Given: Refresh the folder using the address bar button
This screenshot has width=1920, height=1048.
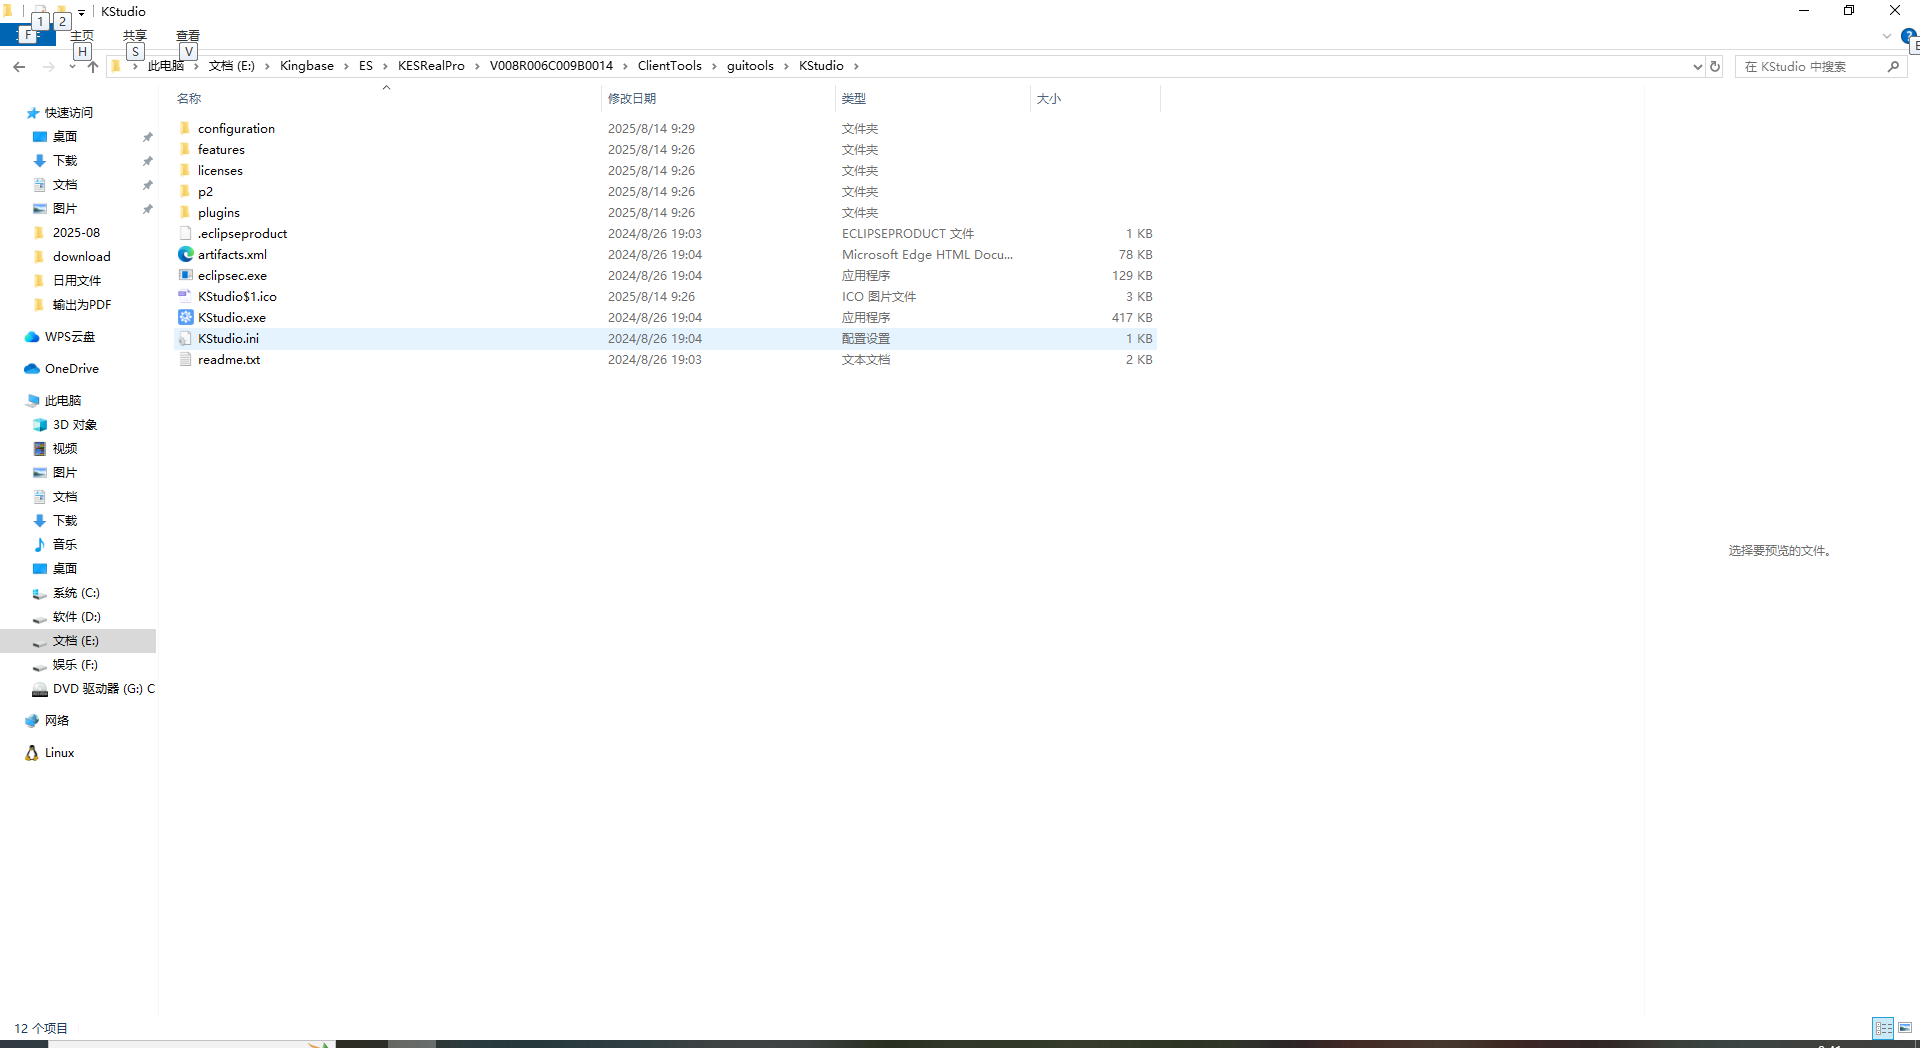Looking at the screenshot, I should click(x=1715, y=66).
